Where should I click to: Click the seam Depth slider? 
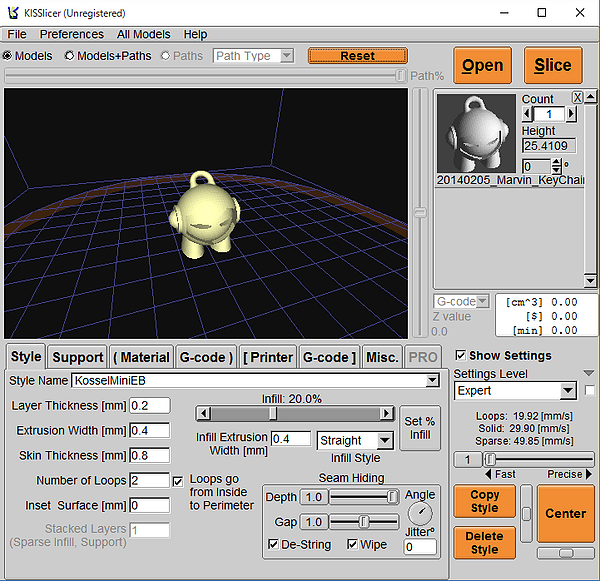pos(364,497)
